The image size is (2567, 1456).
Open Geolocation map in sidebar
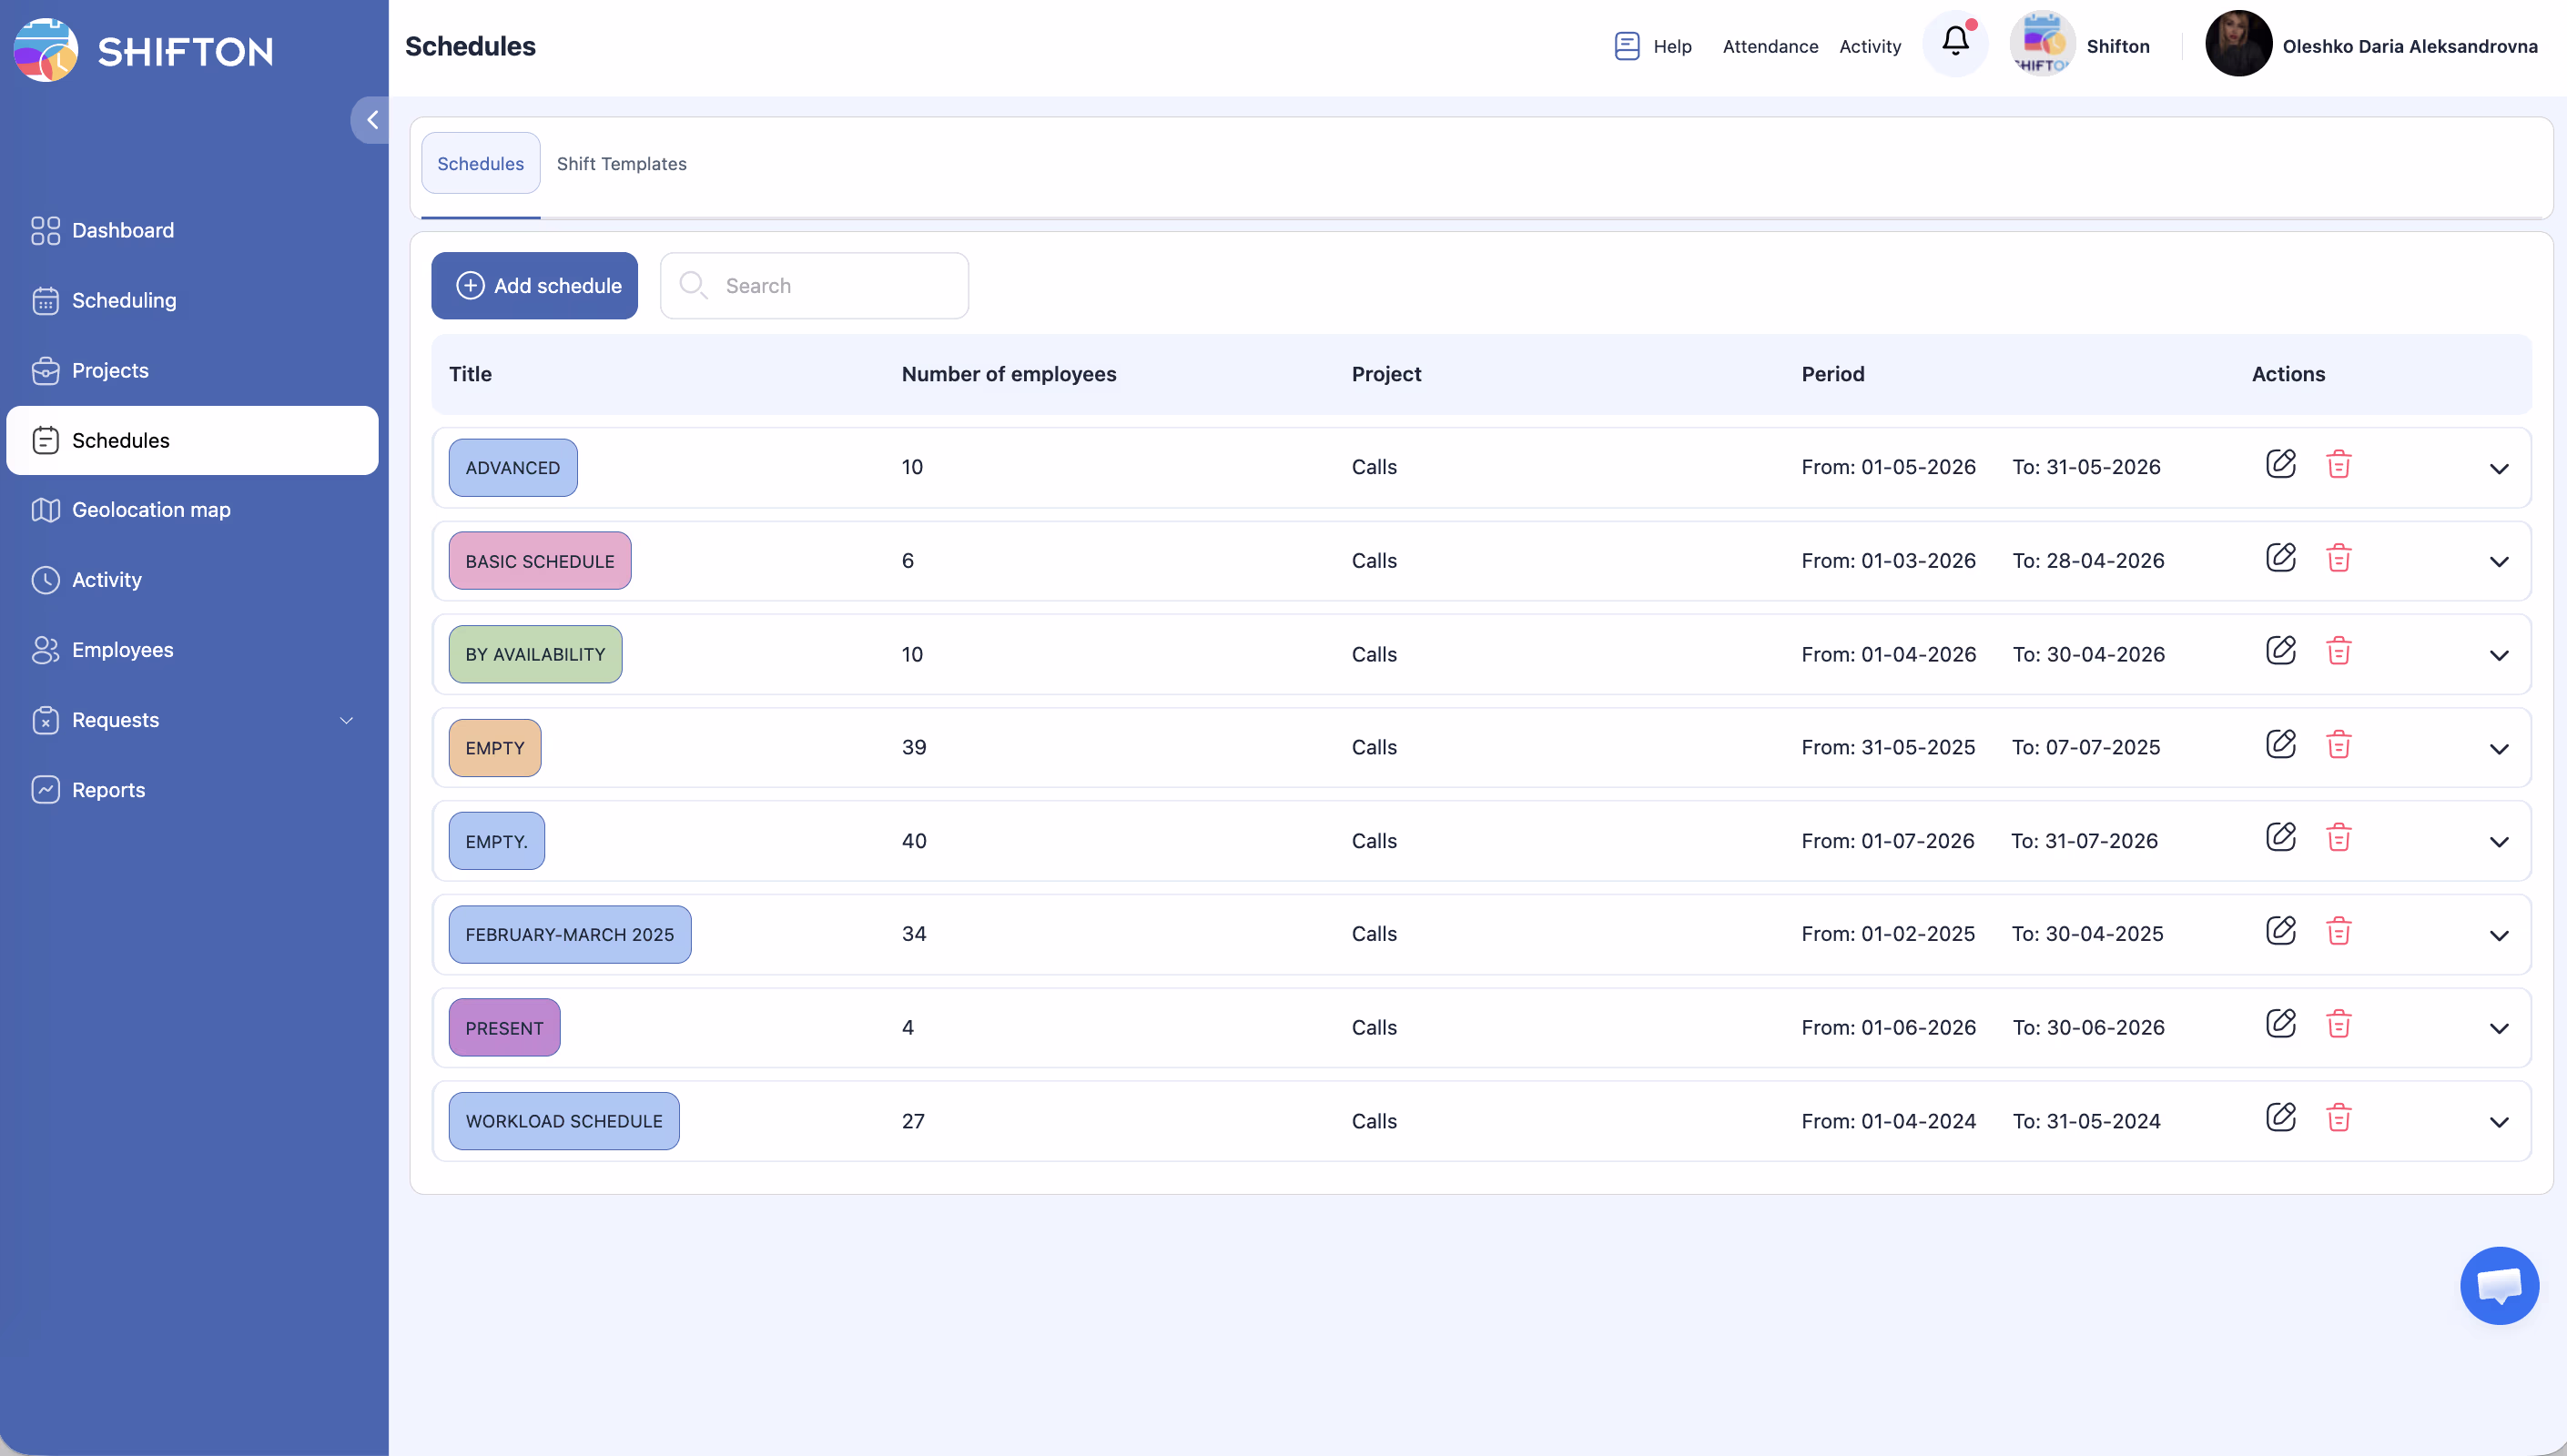(x=151, y=510)
